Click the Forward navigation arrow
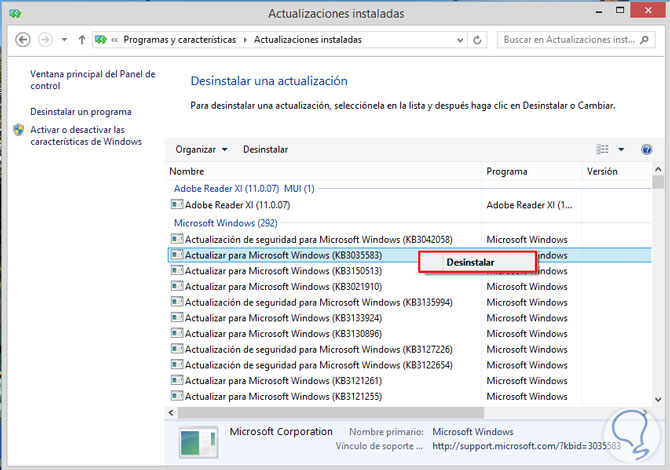The width and height of the screenshot is (670, 470). click(46, 40)
